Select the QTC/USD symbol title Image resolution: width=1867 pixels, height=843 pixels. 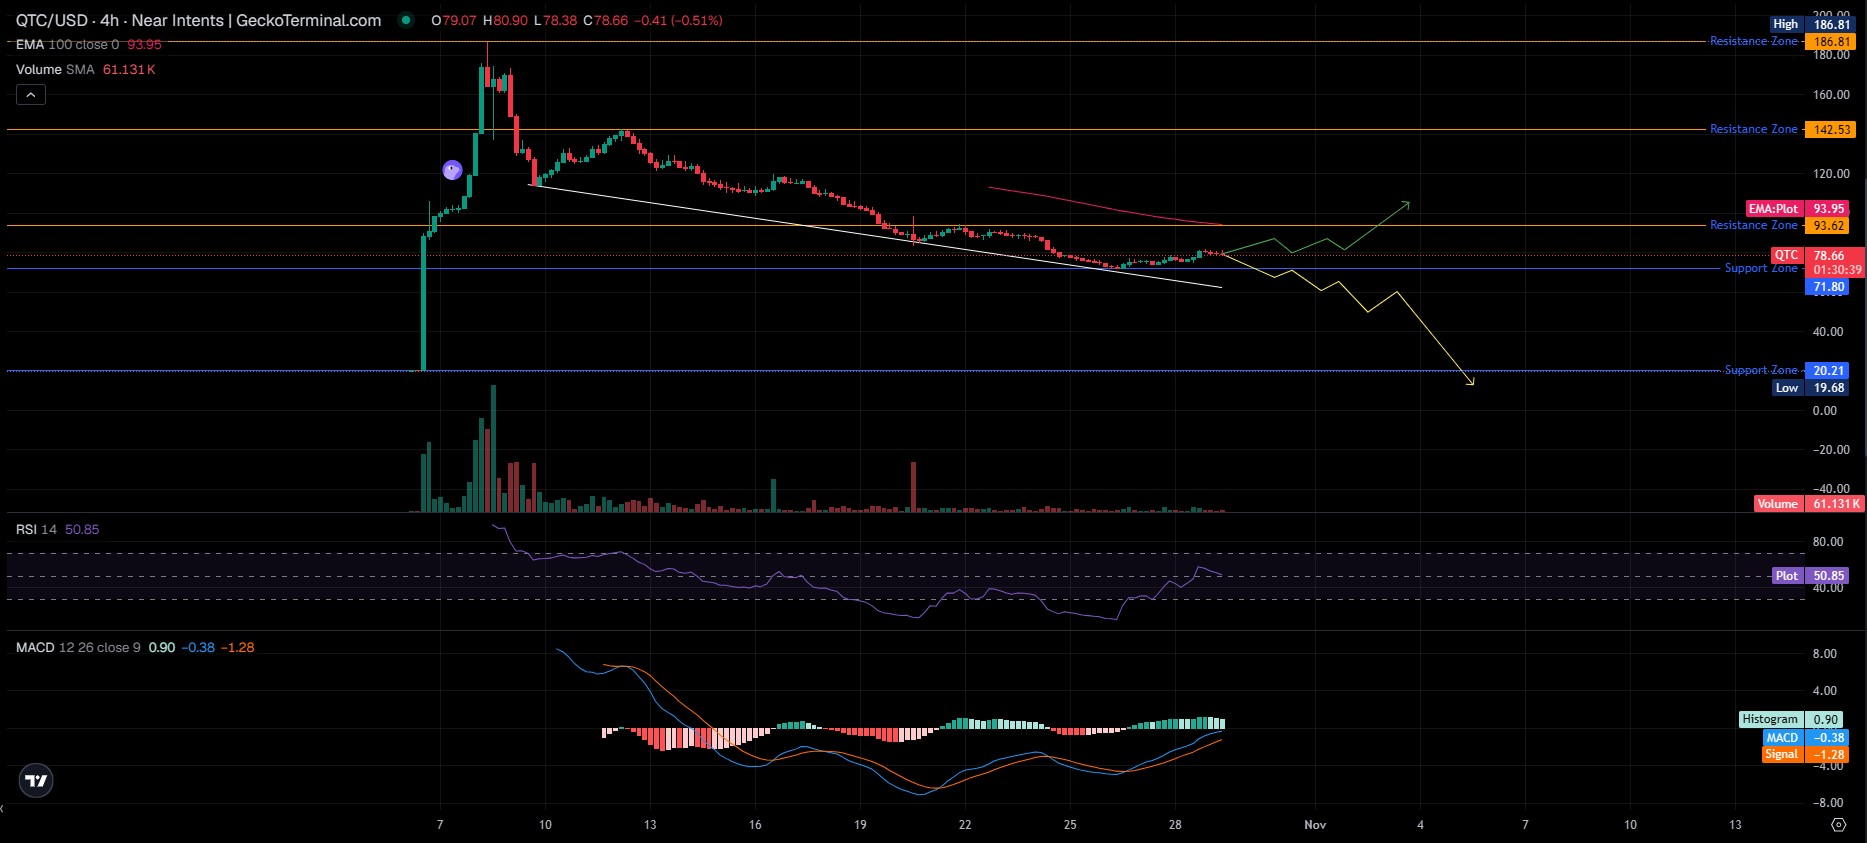198,20
